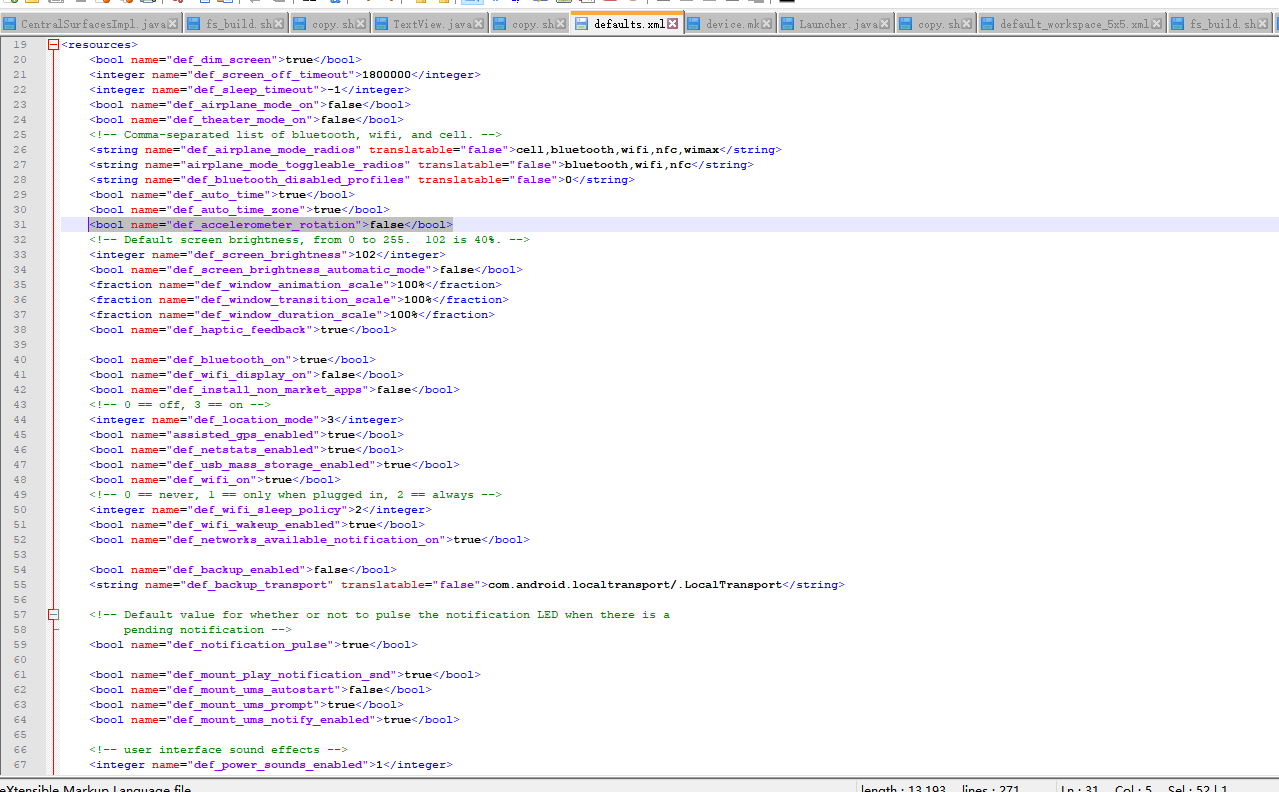The height and width of the screenshot is (792, 1279).
Task: Click the def_power_sounds_enabled line
Action: (270, 765)
